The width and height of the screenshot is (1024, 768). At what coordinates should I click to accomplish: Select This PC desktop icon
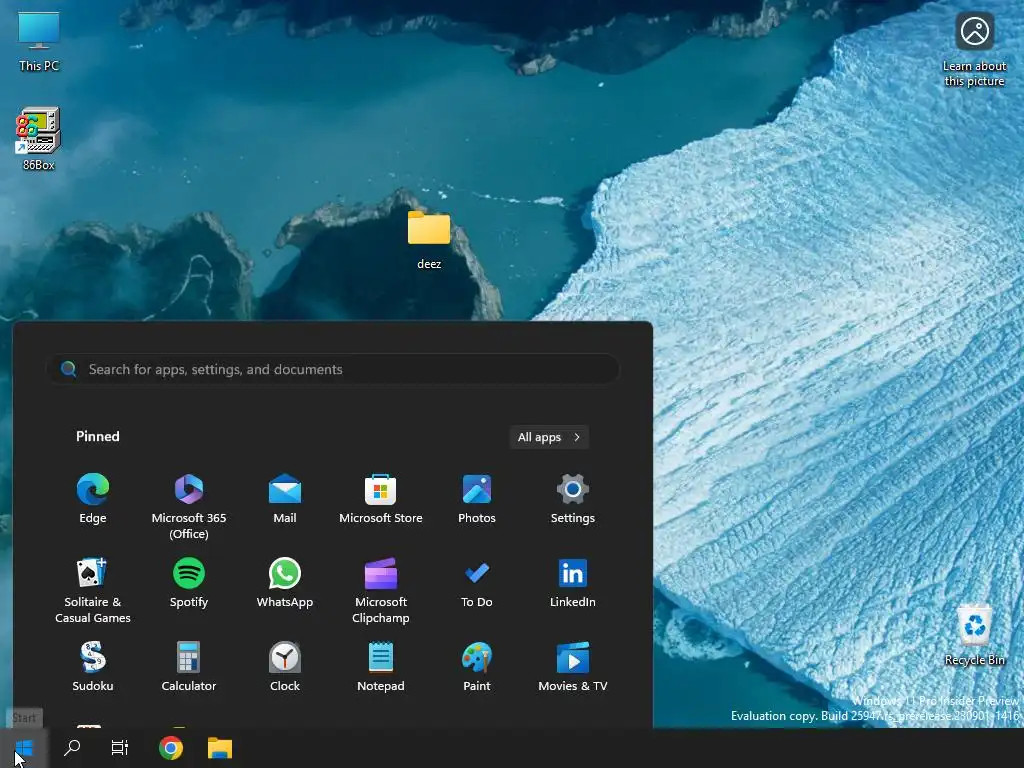coord(39,41)
